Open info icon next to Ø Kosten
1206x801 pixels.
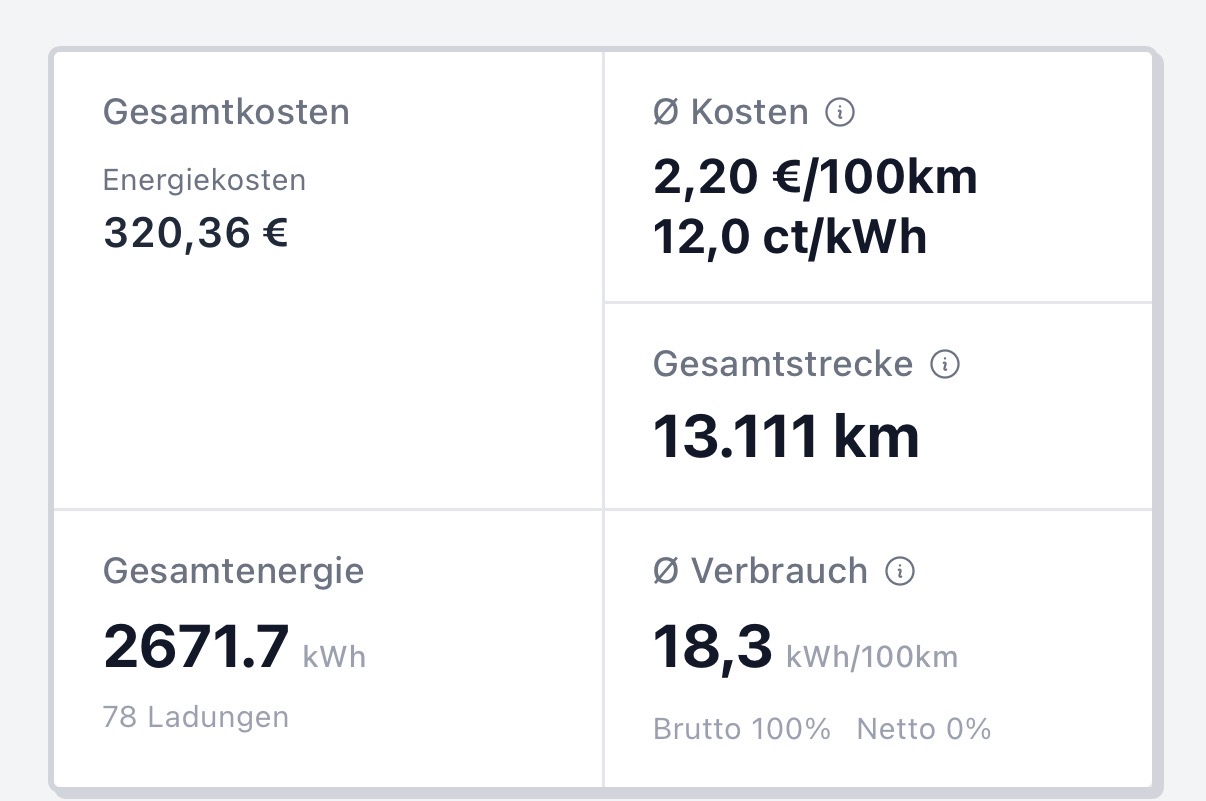point(840,113)
